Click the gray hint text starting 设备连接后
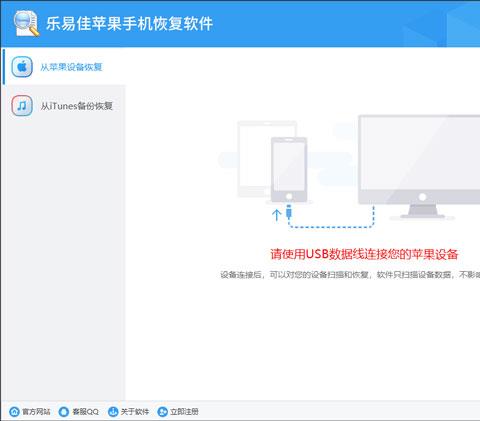 pos(350,275)
